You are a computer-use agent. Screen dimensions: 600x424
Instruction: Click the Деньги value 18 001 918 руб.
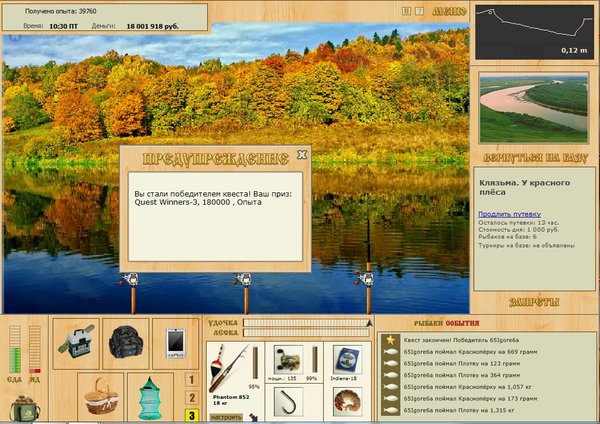[152, 26]
